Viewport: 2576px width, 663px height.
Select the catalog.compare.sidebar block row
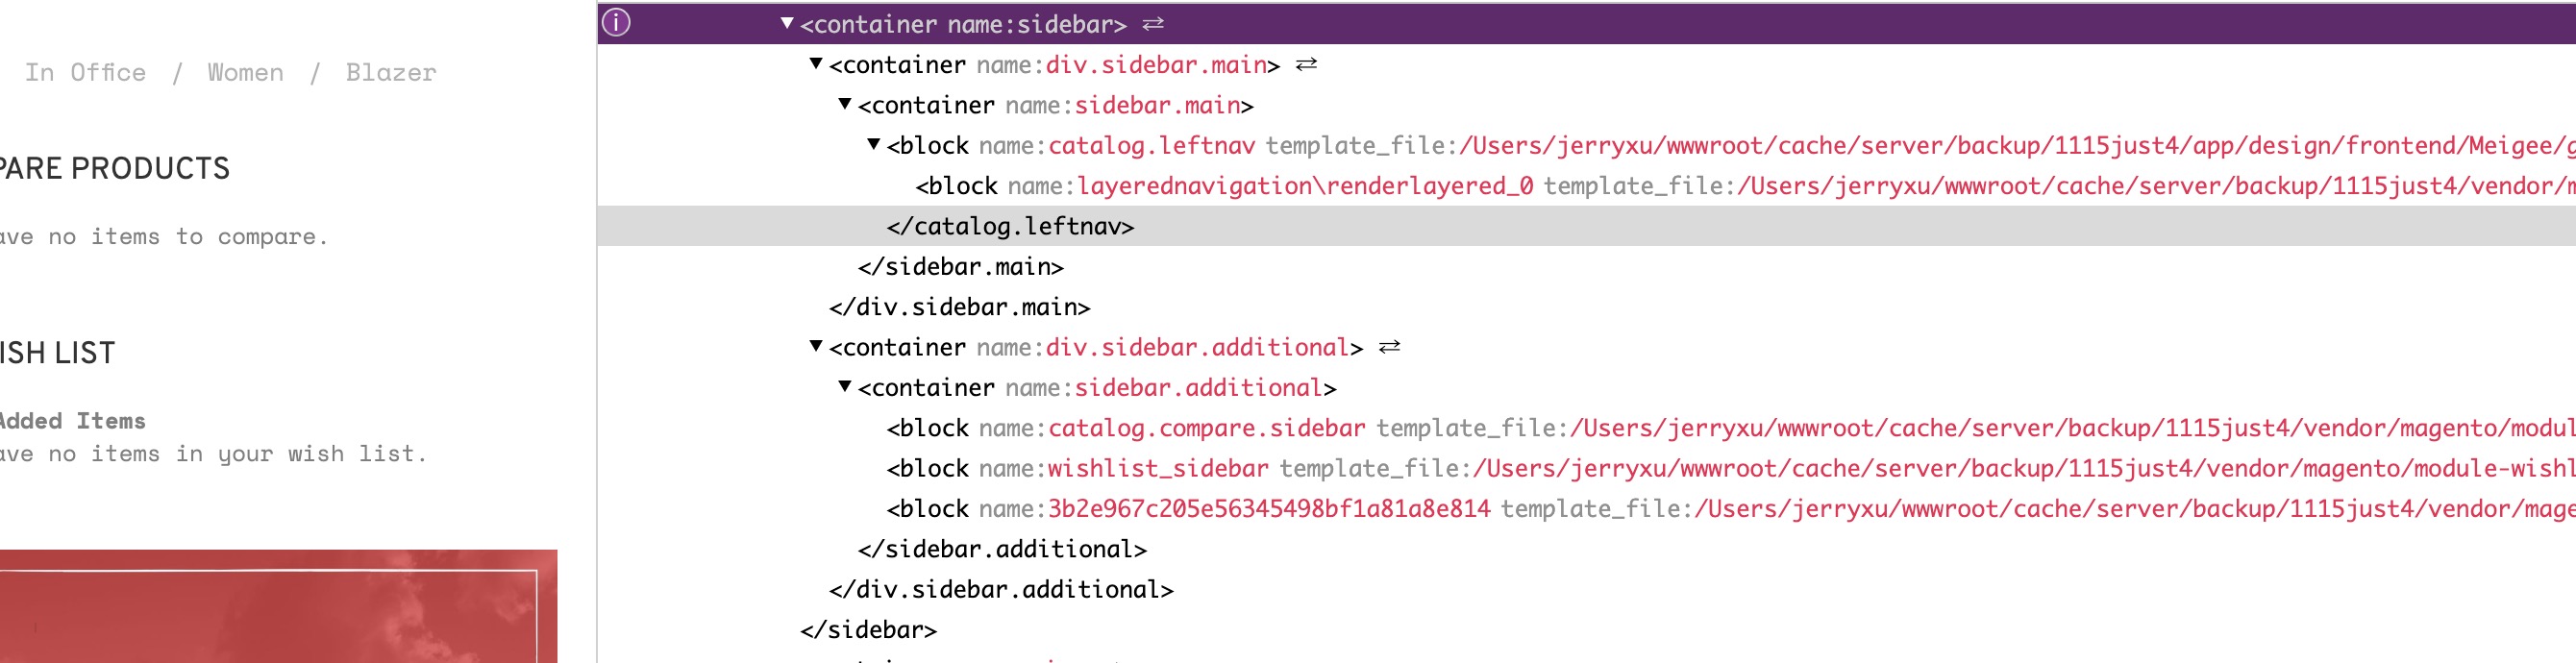(x=1586, y=428)
